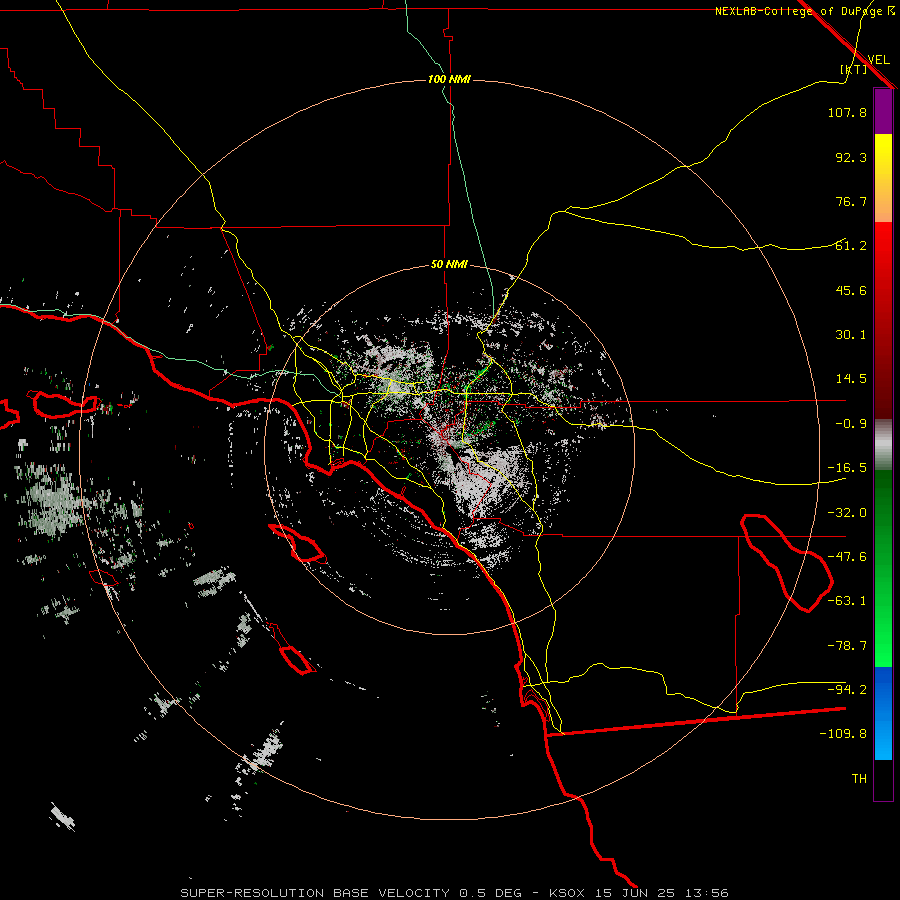This screenshot has width=900, height=900.
Task: Click the -47.6 velocity legend value
Action: pos(847,557)
